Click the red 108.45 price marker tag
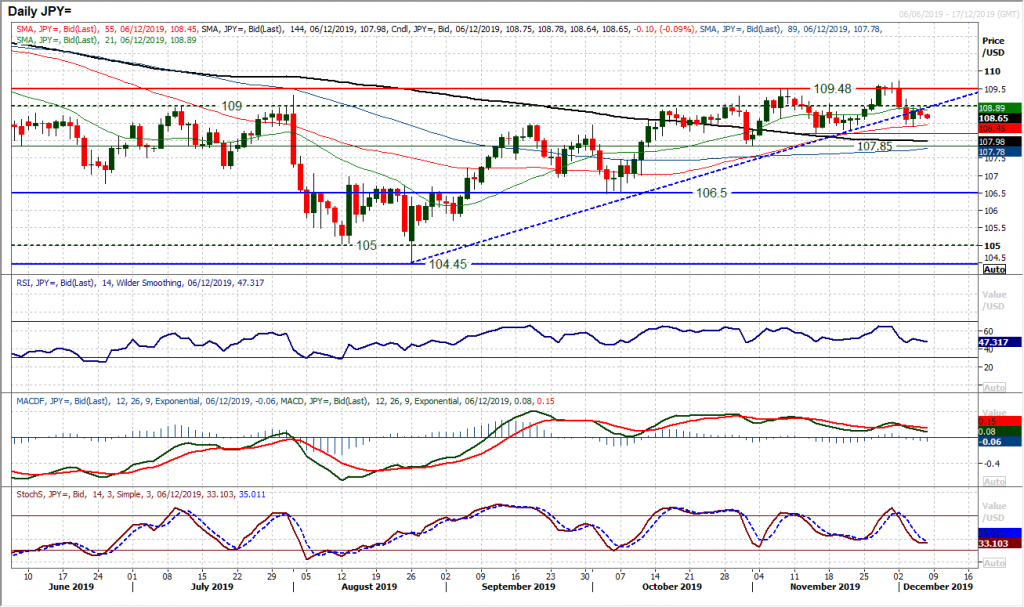 [999, 128]
